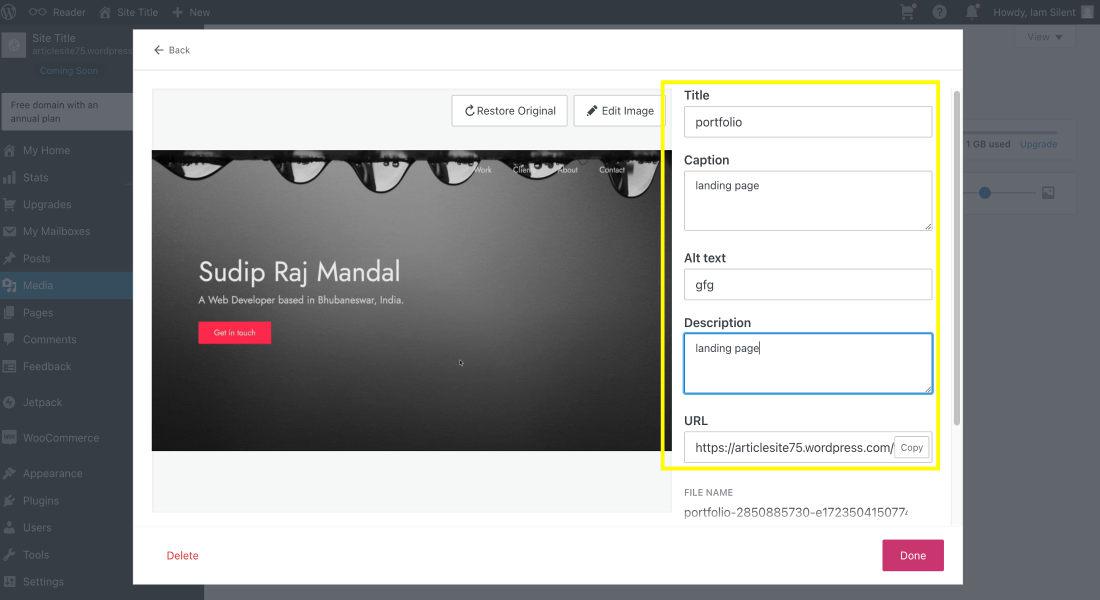Click the site icon beside Site Title
Screen dimensions: 1100x600
coord(13,45)
